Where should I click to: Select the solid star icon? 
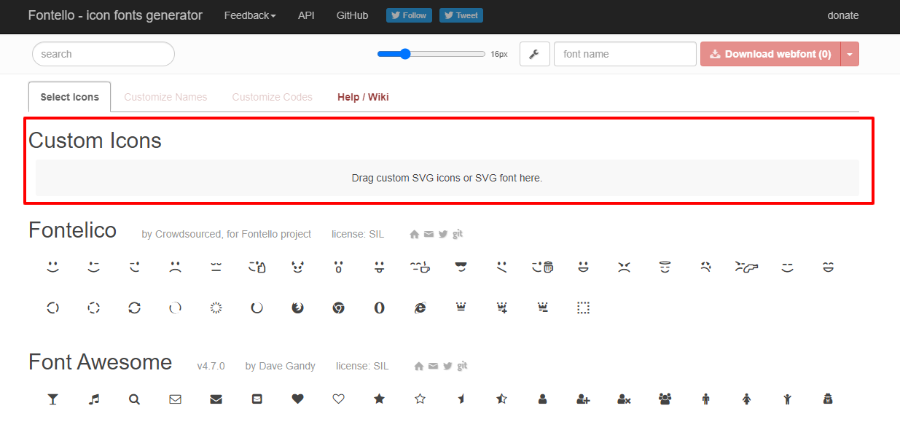click(379, 399)
